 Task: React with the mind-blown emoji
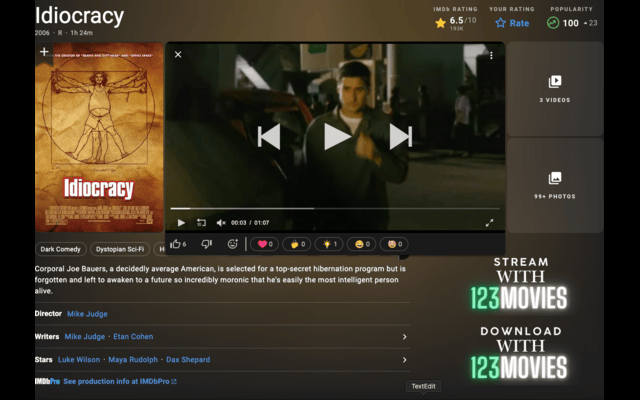click(394, 244)
